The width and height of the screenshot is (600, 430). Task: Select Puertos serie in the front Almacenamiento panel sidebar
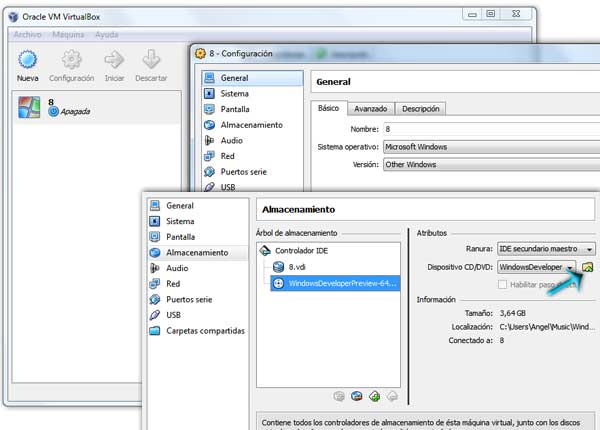point(198,300)
